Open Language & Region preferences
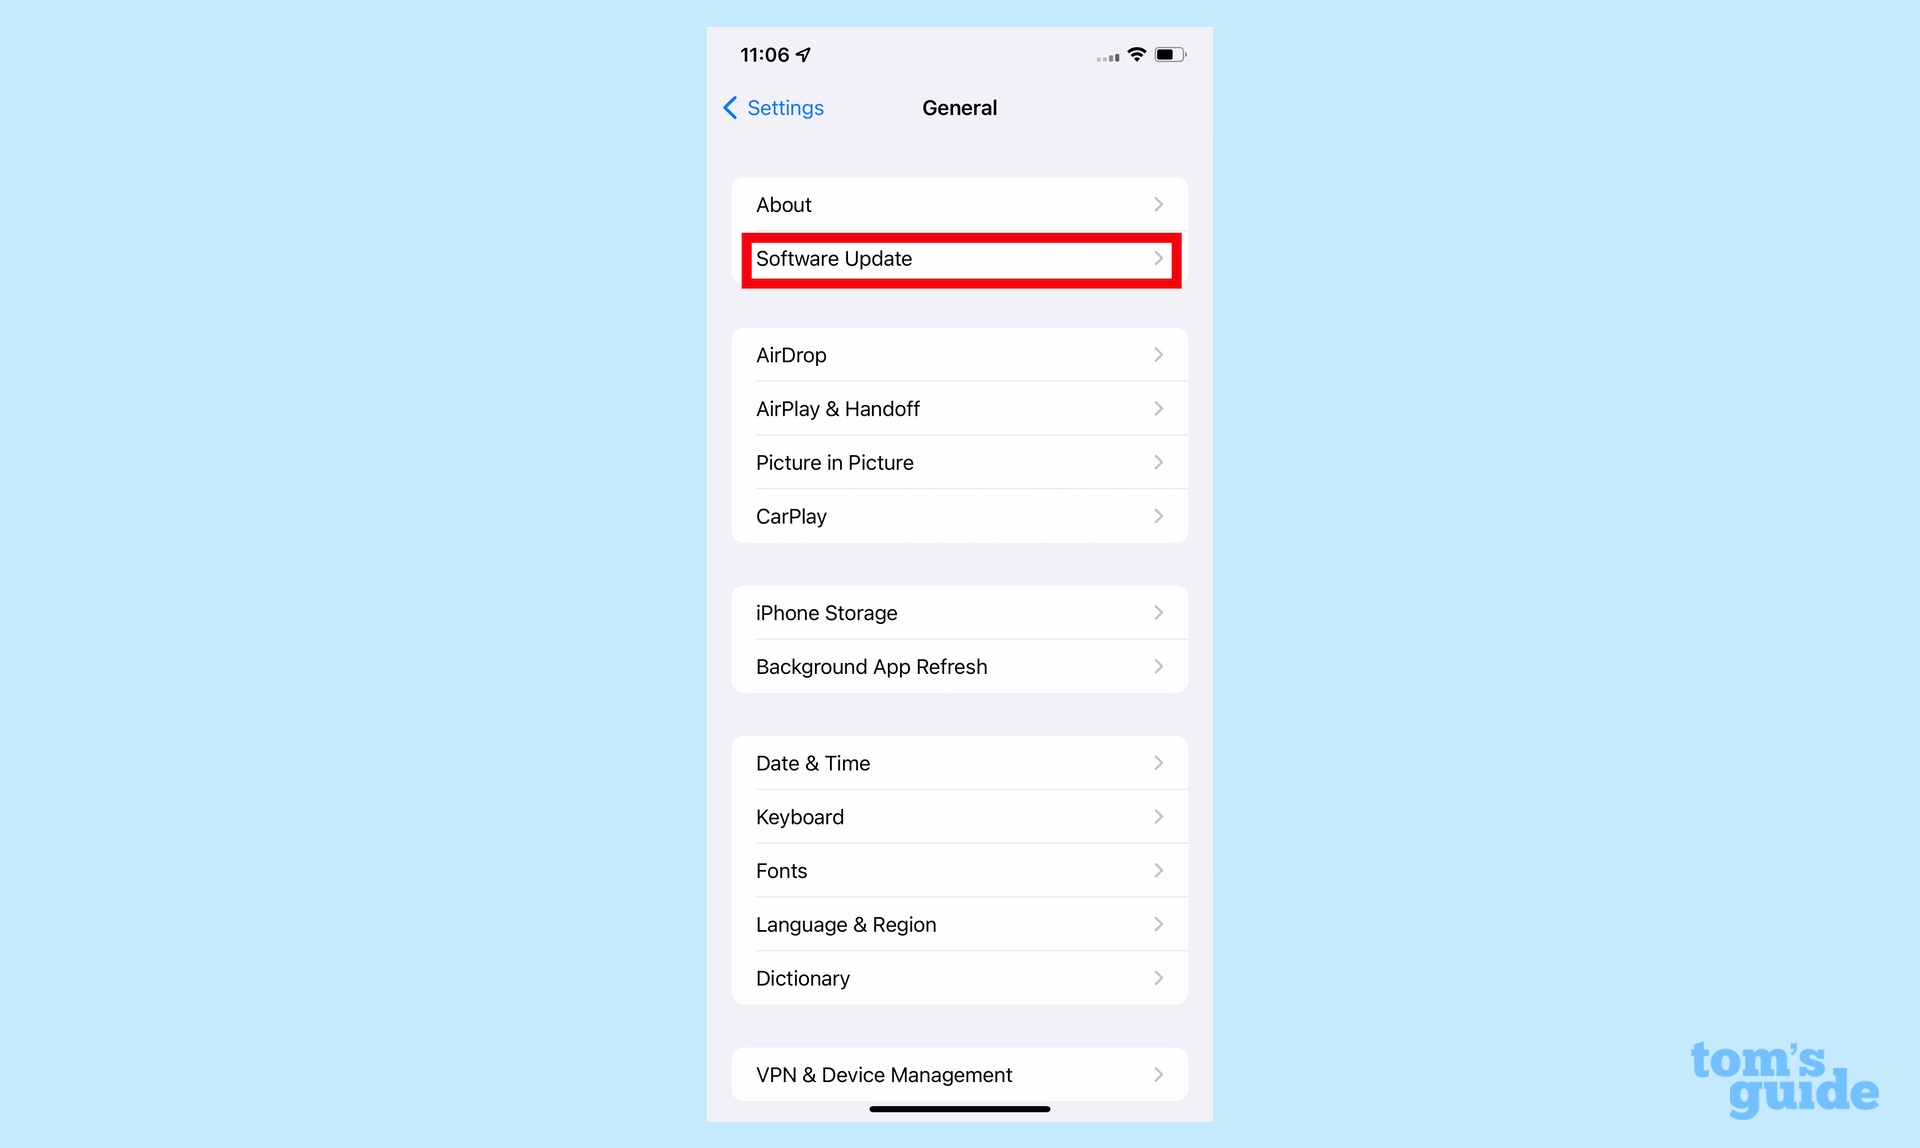This screenshot has height=1148, width=1920. coord(959,924)
